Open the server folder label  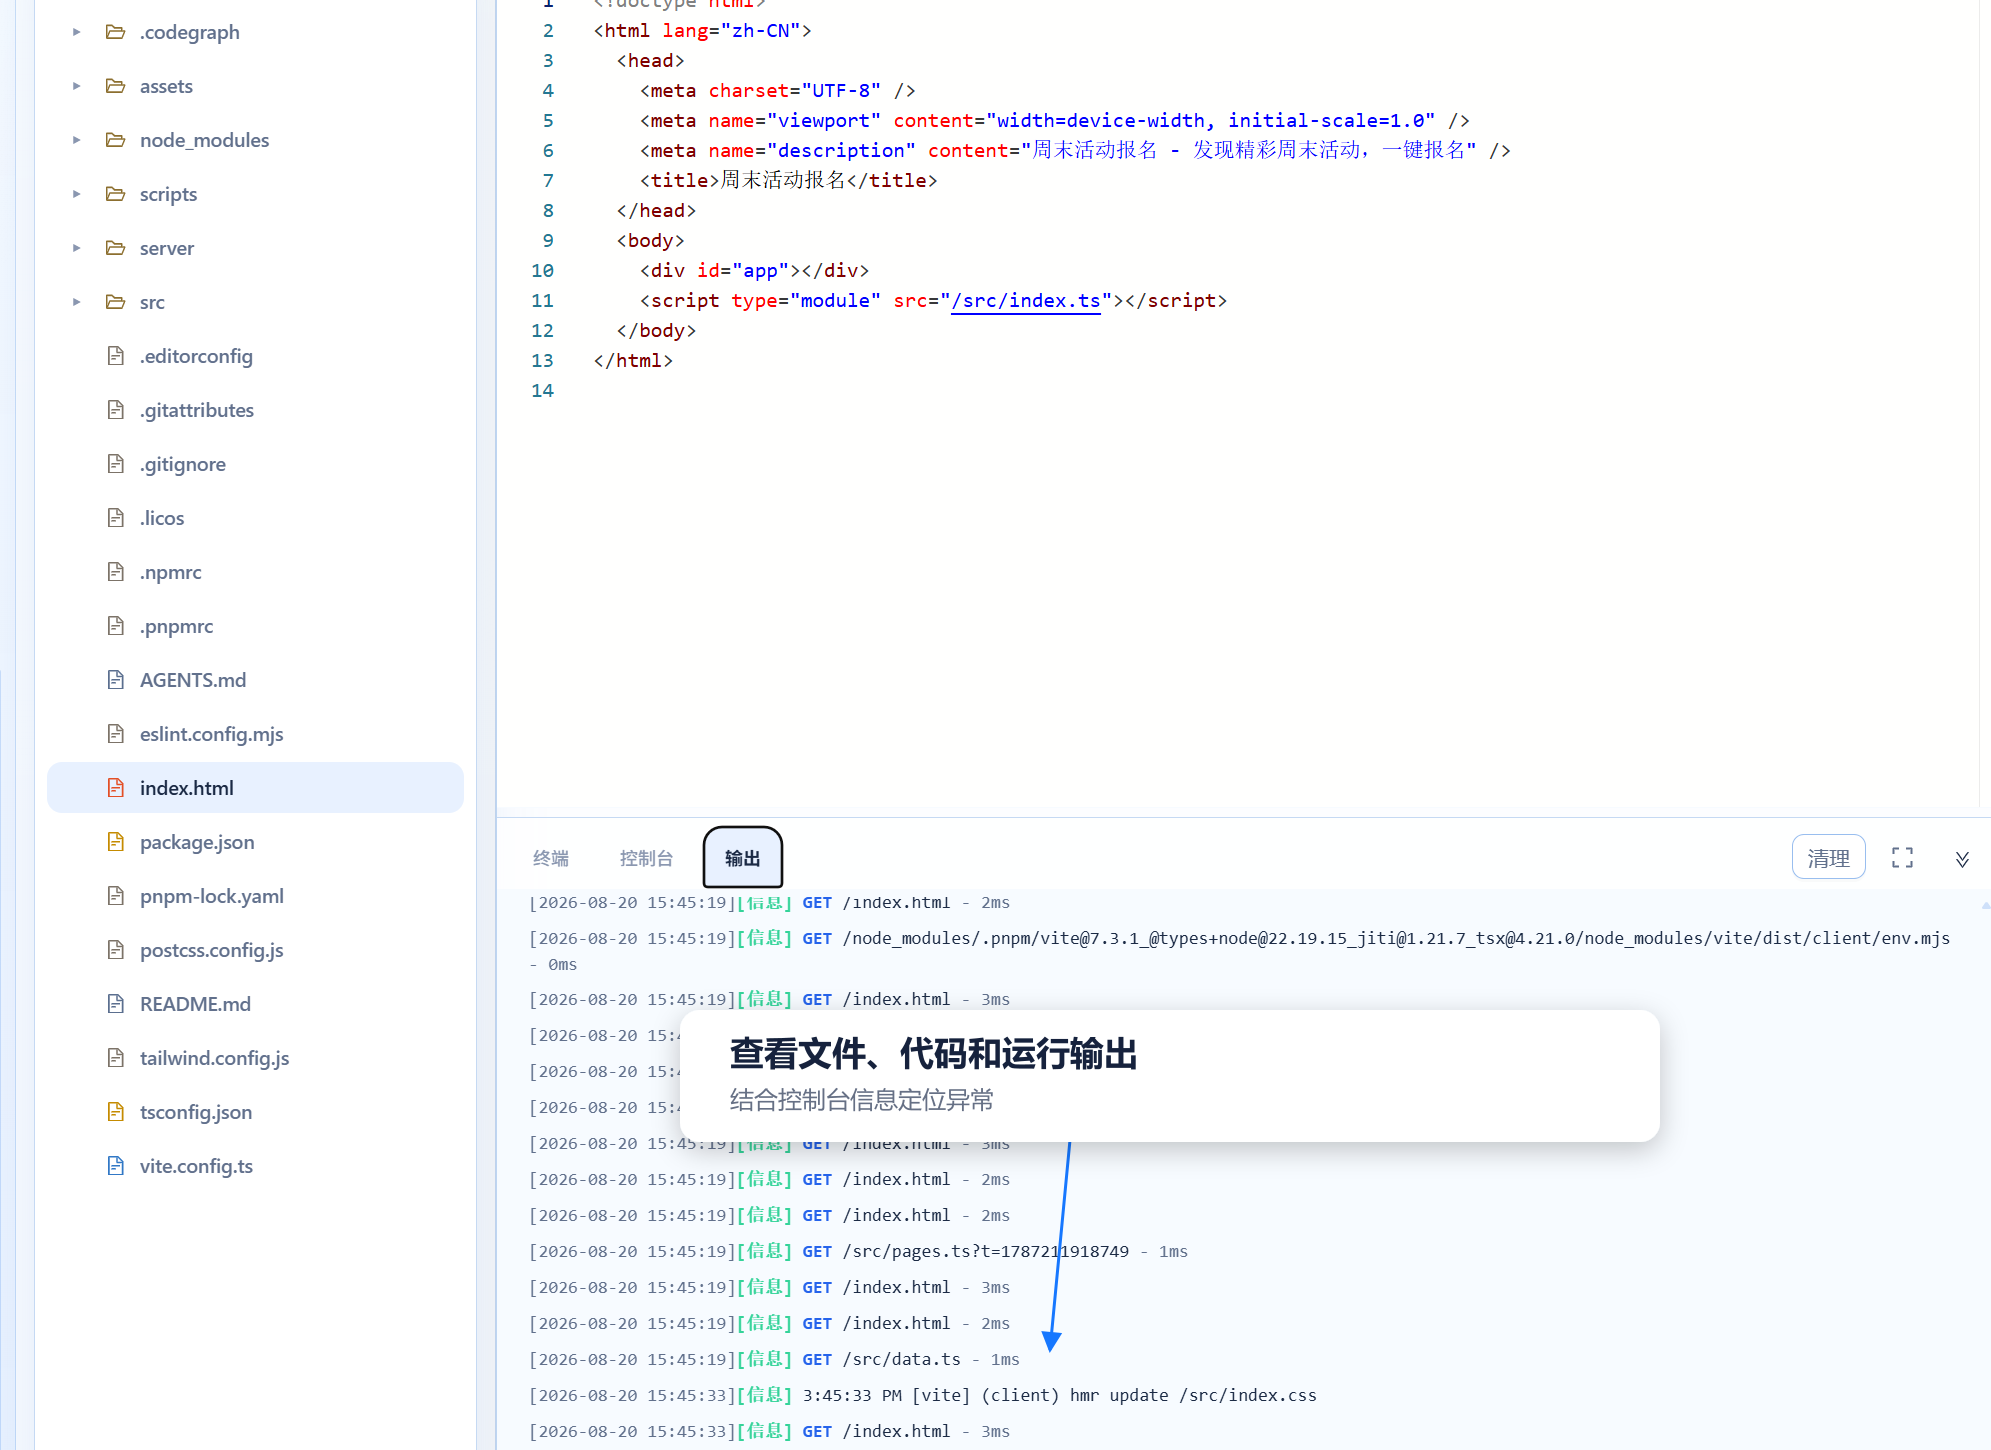click(167, 248)
